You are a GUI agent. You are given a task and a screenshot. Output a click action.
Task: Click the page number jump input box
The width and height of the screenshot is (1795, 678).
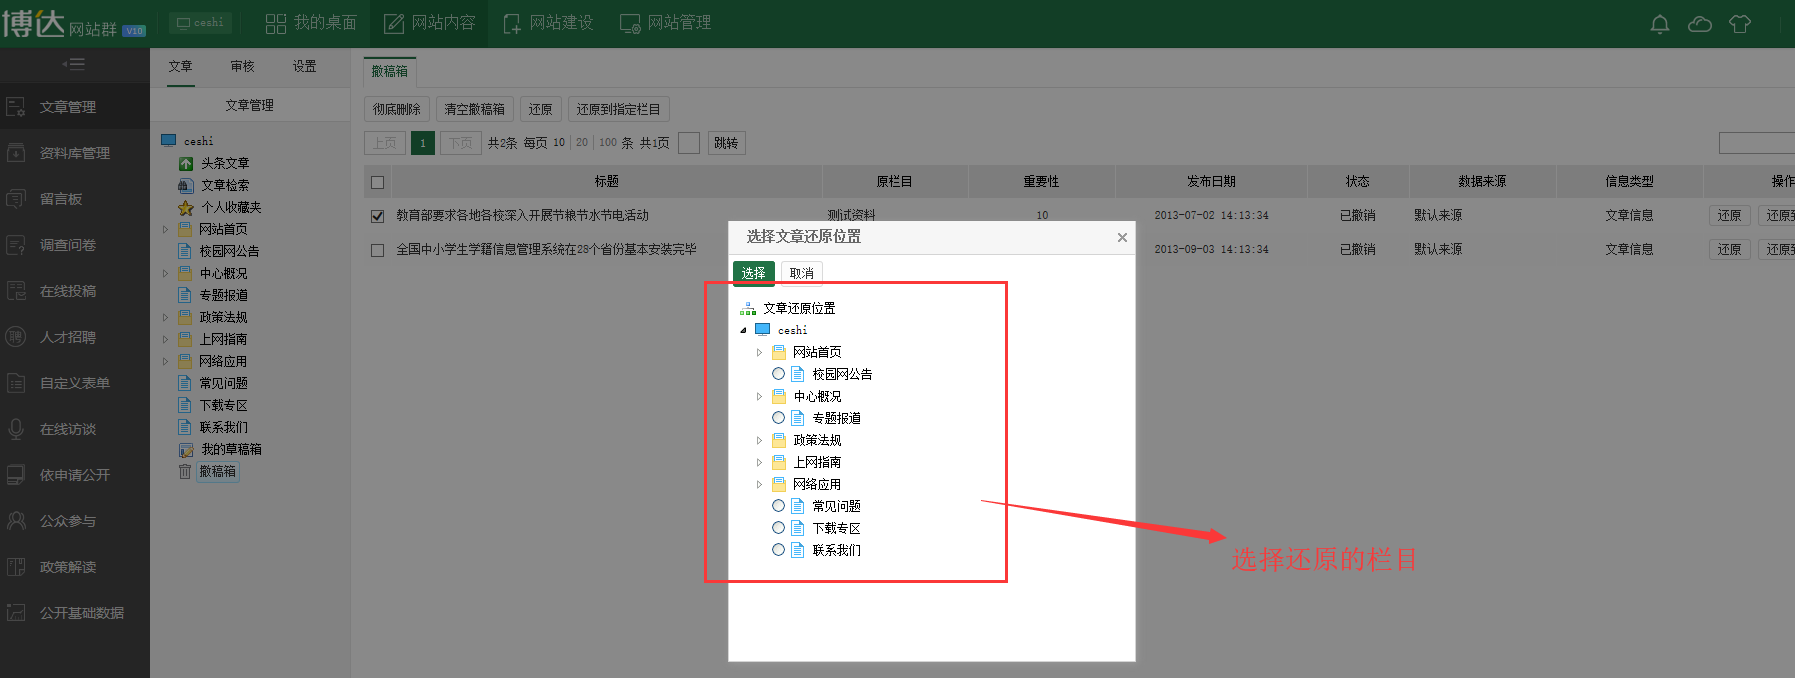pos(688,143)
